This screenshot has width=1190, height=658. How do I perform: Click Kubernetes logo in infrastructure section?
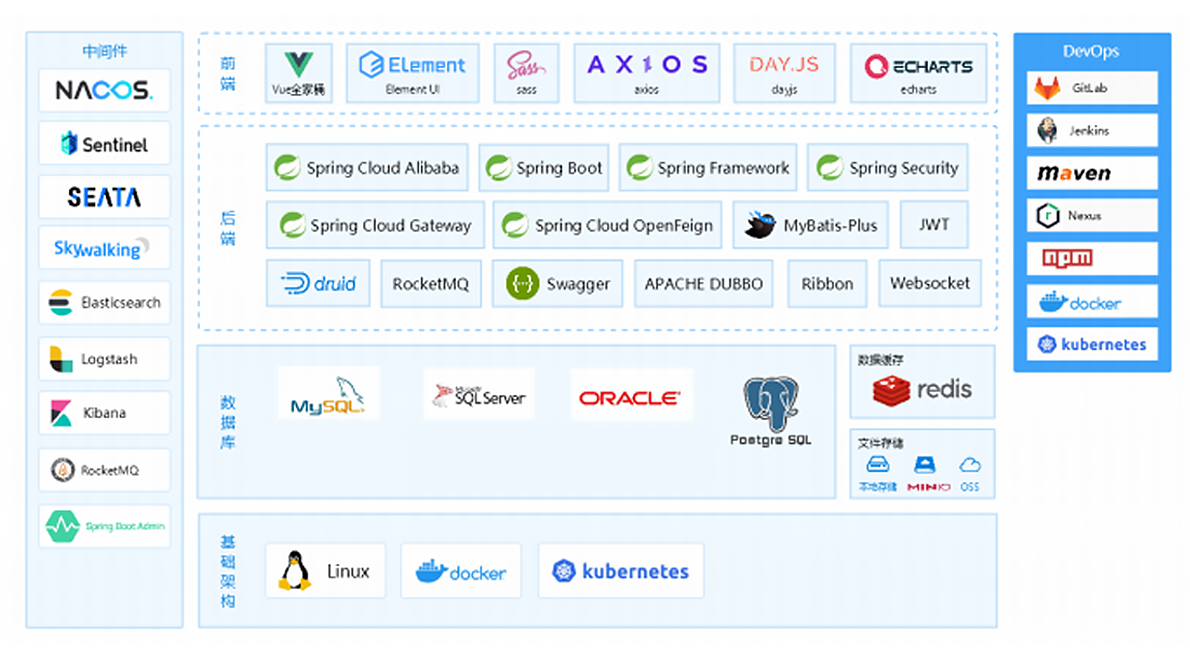(621, 571)
